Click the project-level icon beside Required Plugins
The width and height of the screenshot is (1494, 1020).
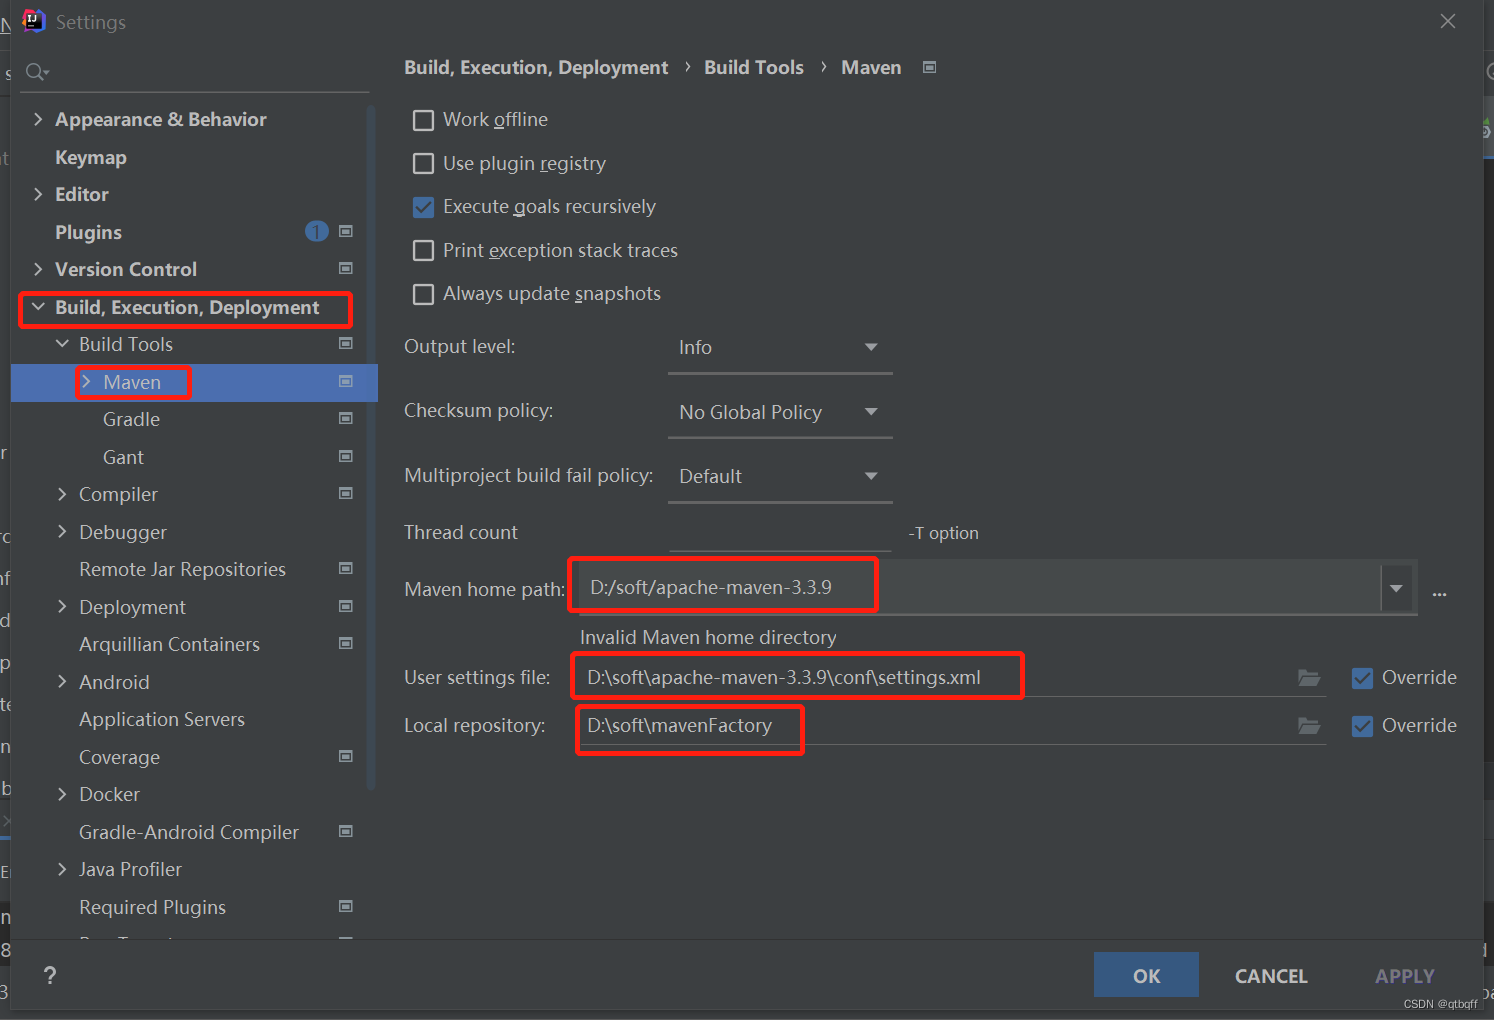click(x=346, y=906)
